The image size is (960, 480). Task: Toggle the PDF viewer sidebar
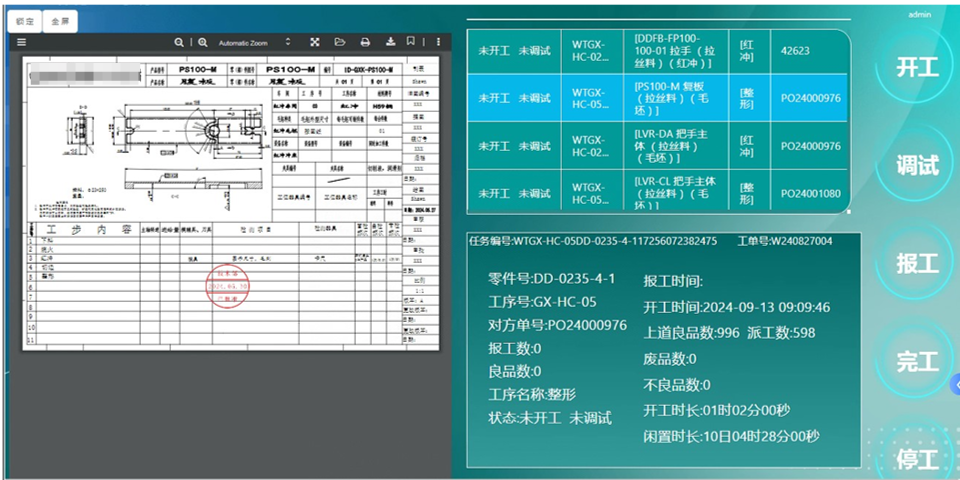tap(21, 42)
